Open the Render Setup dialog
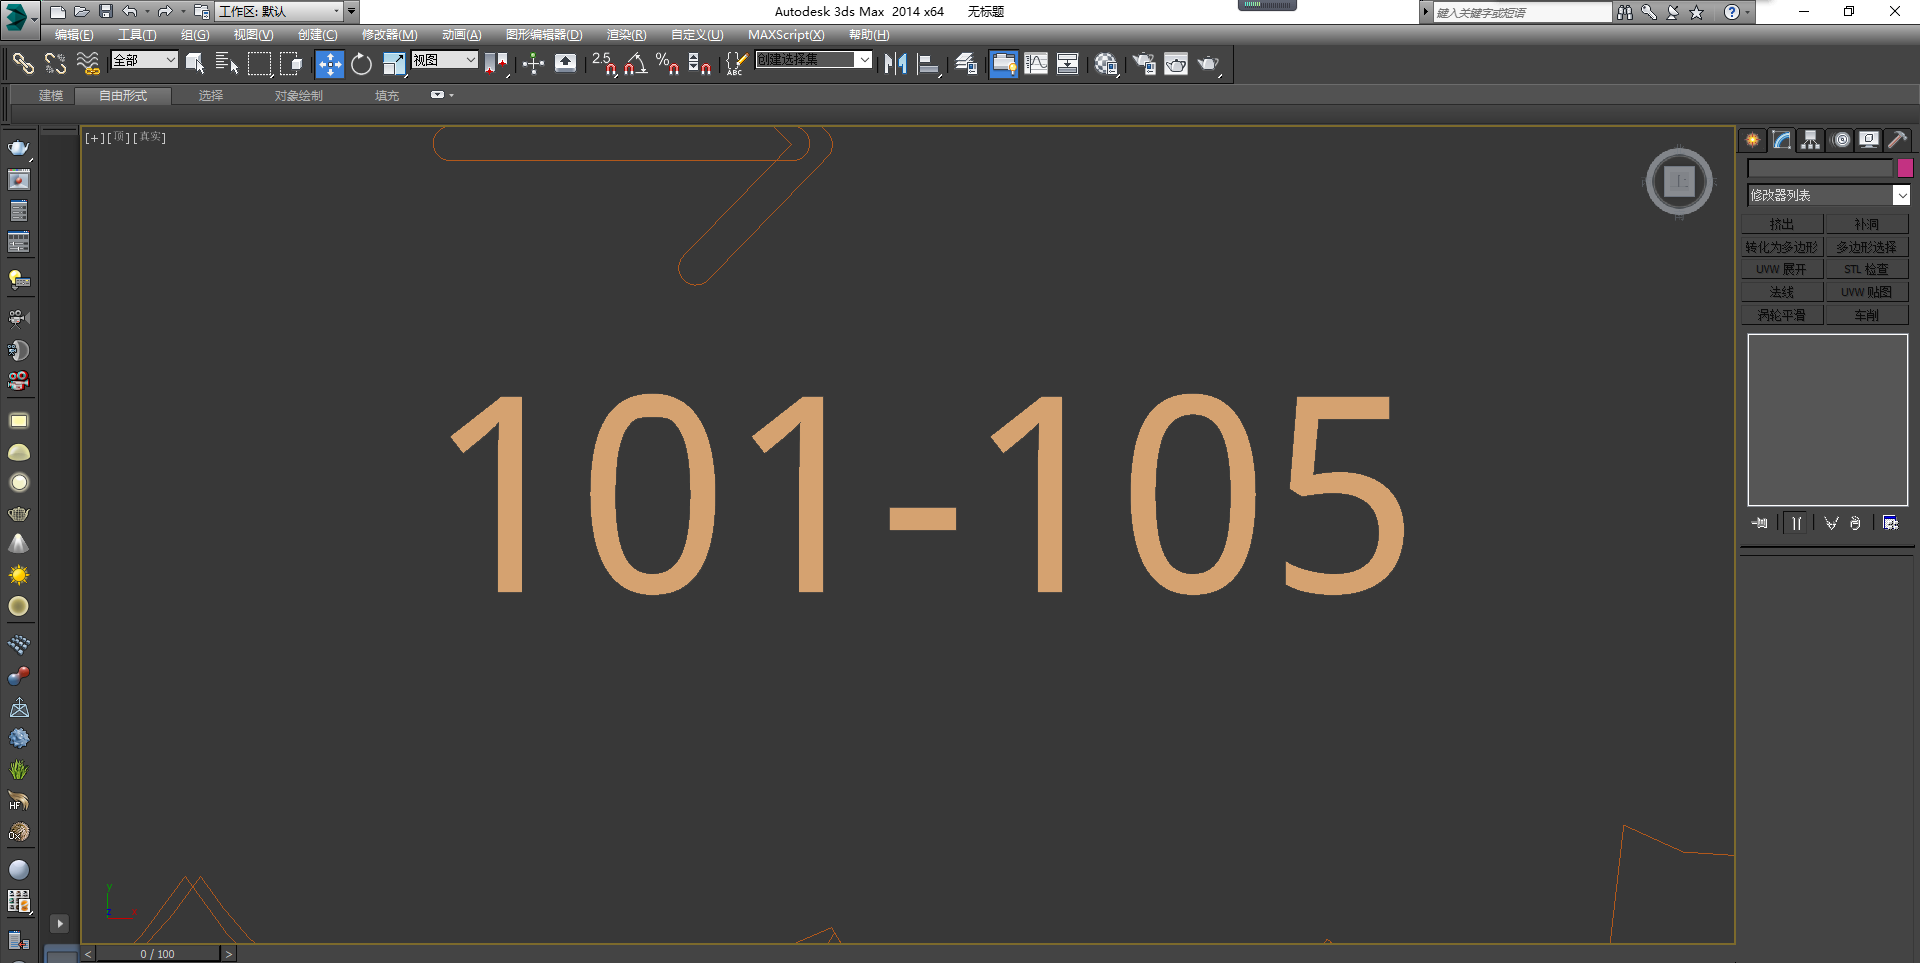The image size is (1920, 963). click(x=1144, y=64)
